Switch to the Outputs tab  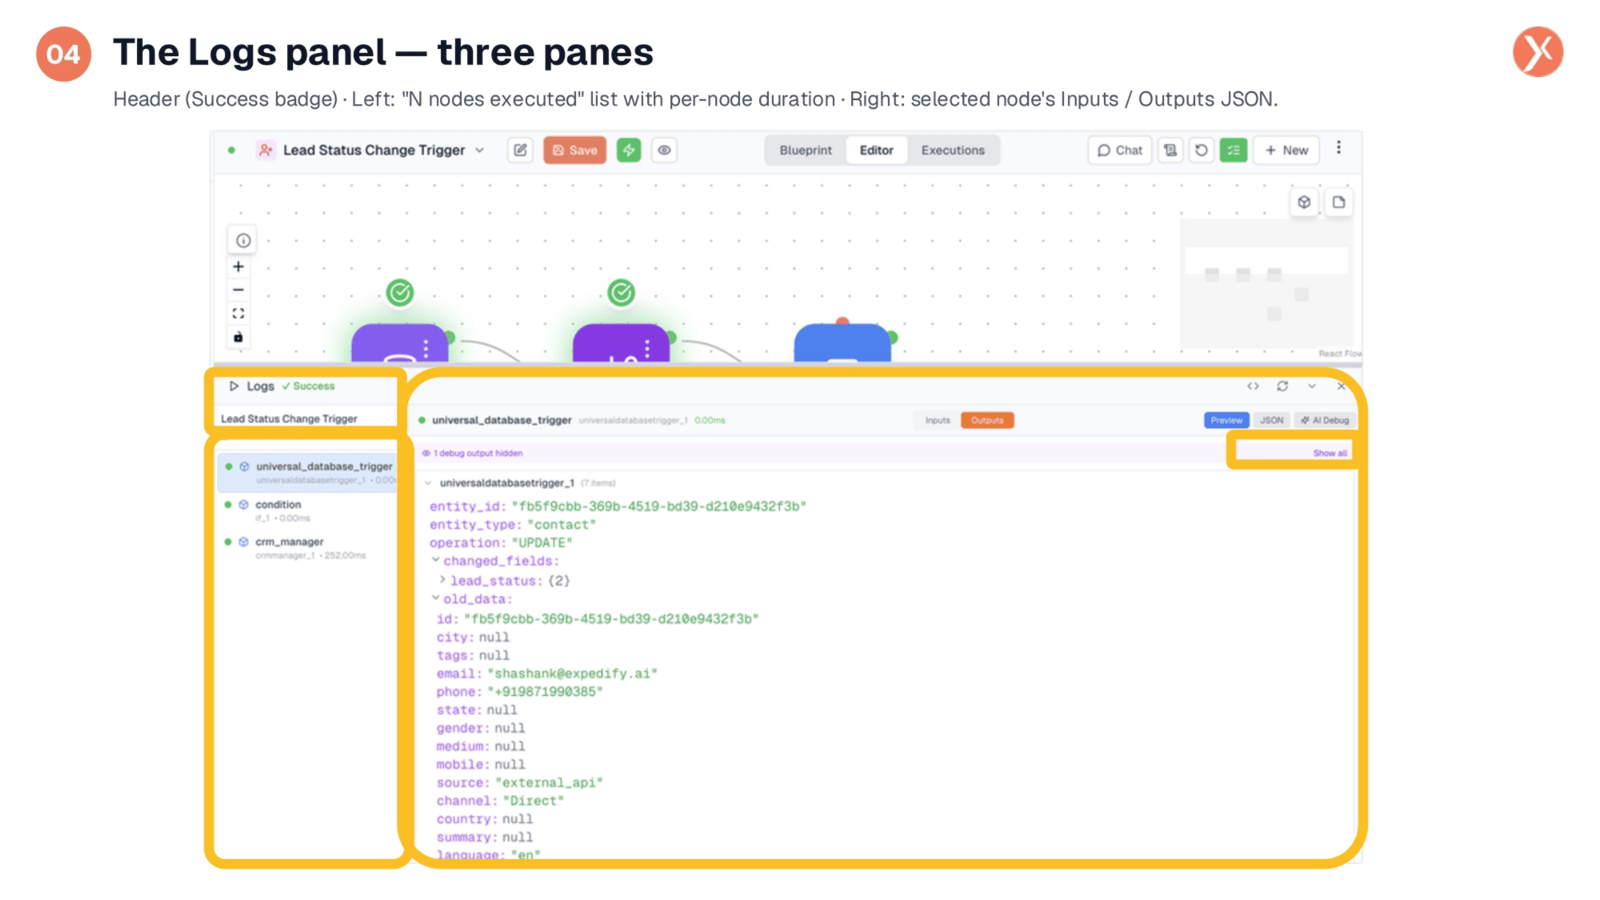tap(987, 420)
